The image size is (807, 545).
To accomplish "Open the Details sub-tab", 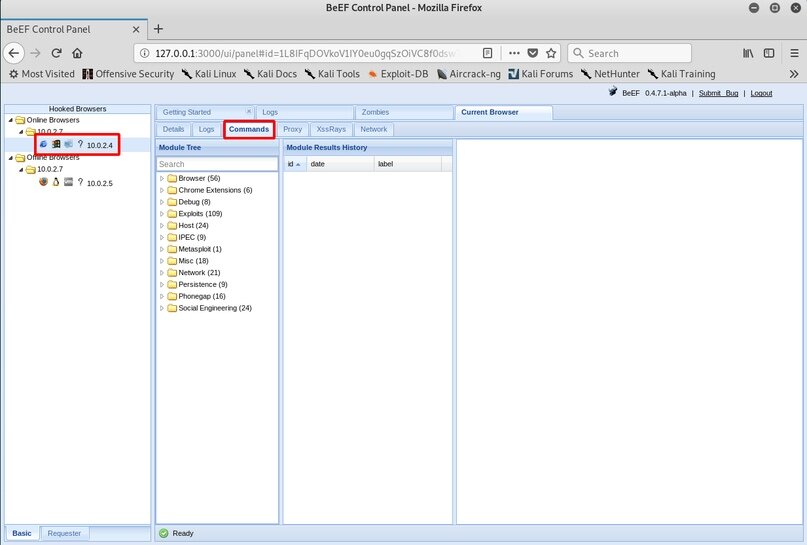I will pyautogui.click(x=173, y=129).
